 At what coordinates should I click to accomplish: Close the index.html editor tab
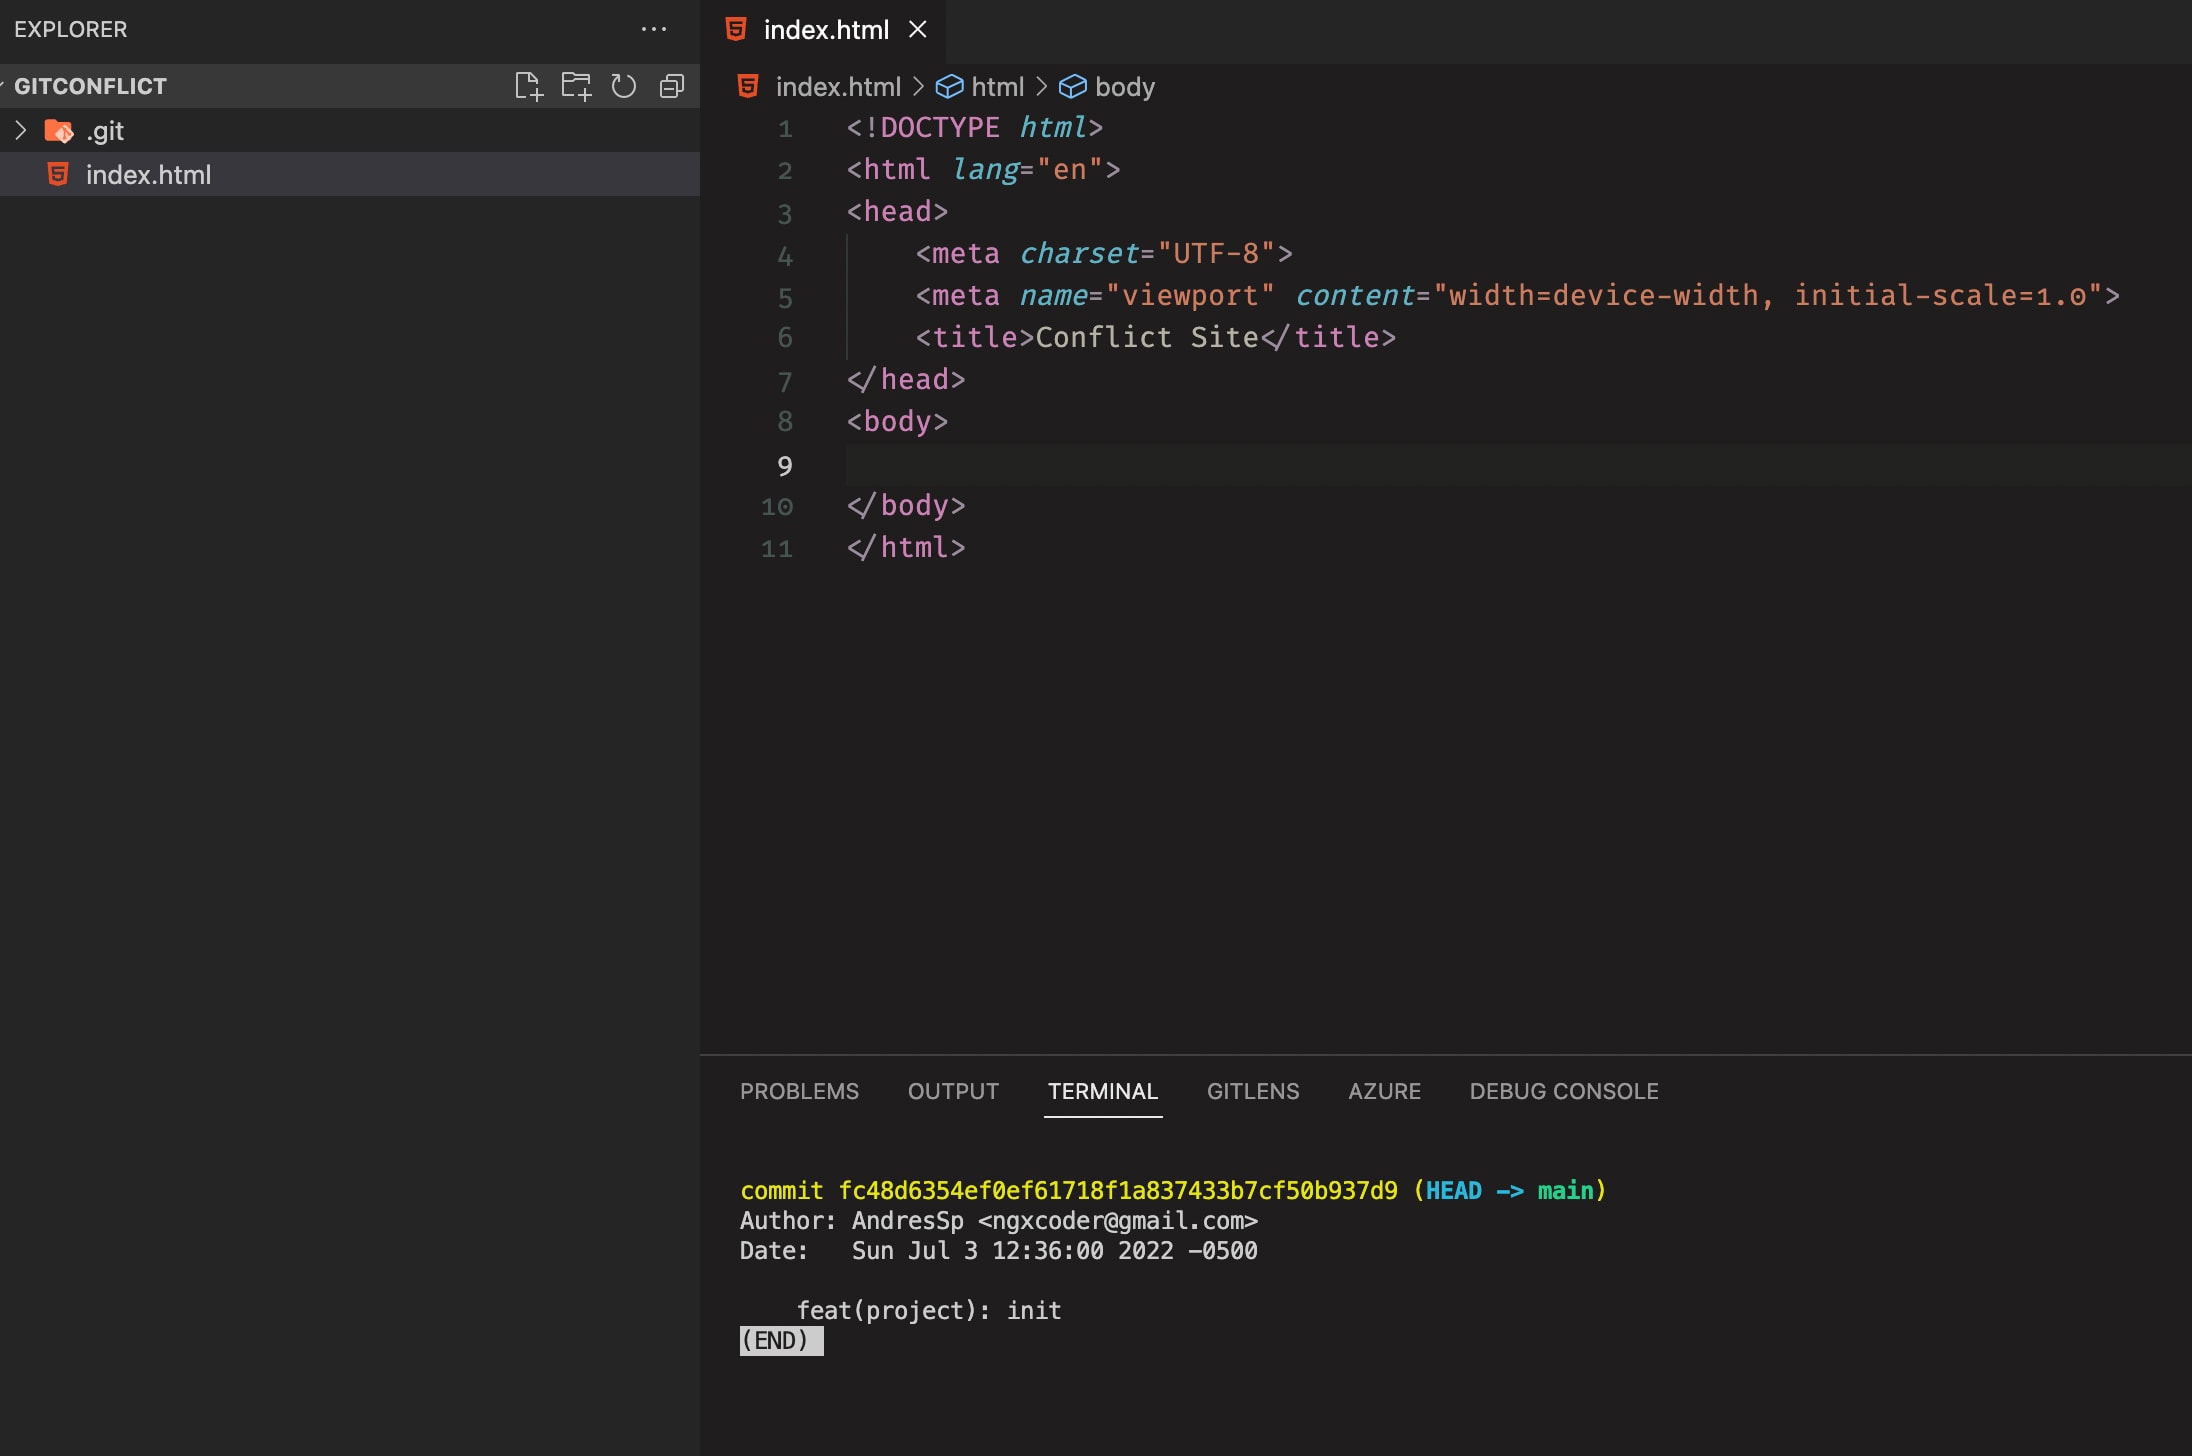(x=918, y=29)
